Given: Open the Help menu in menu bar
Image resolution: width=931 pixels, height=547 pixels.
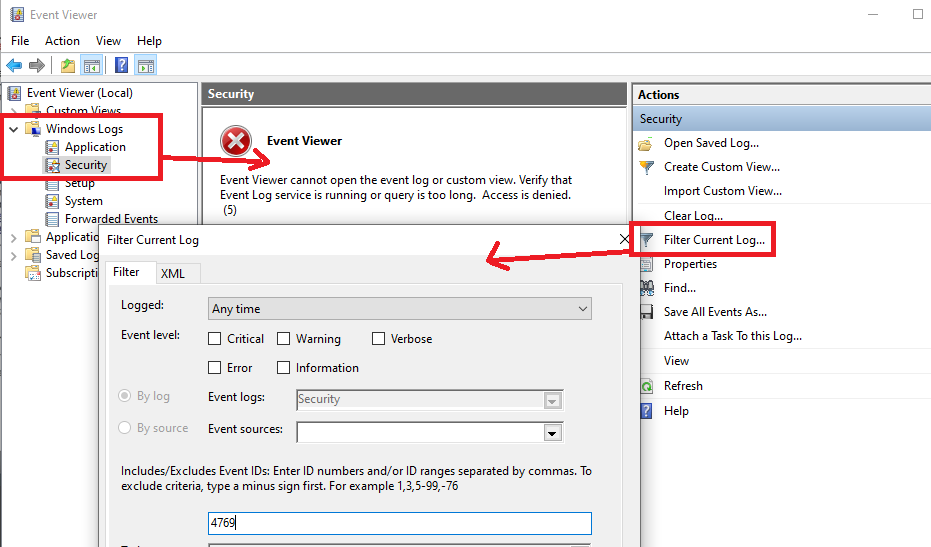Looking at the screenshot, I should (149, 40).
